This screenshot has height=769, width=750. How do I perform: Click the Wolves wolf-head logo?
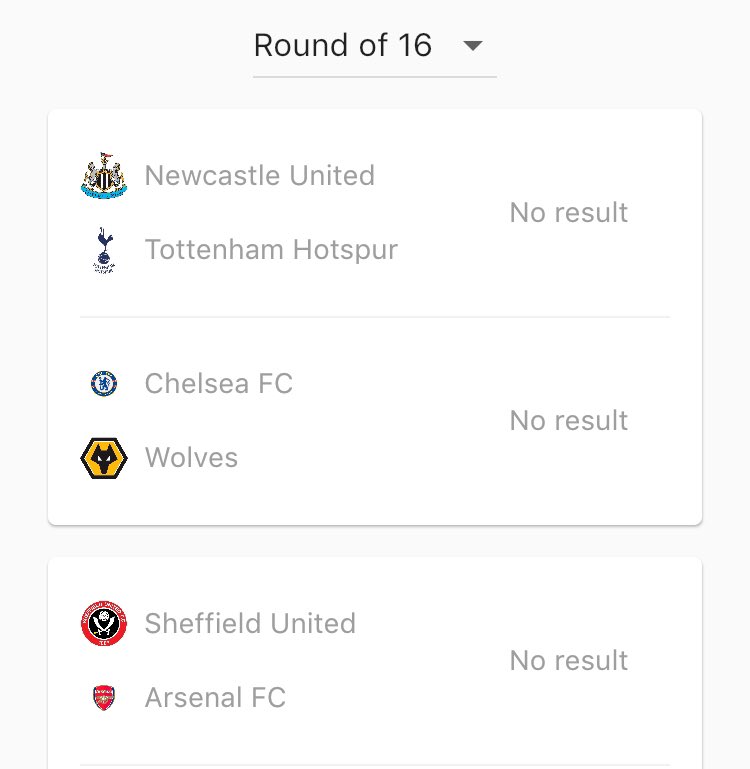[104, 458]
